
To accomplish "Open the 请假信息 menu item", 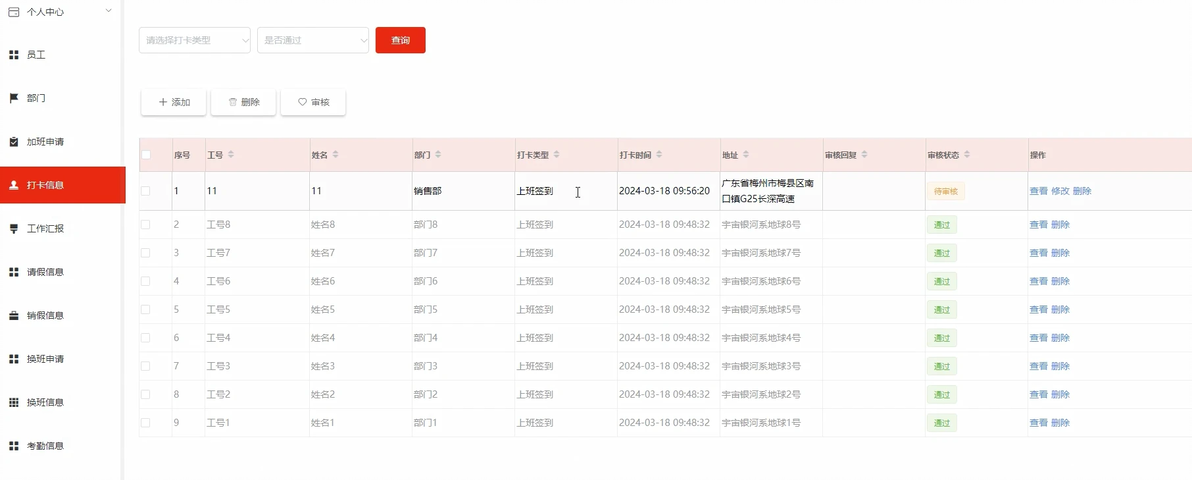I will (62, 272).
